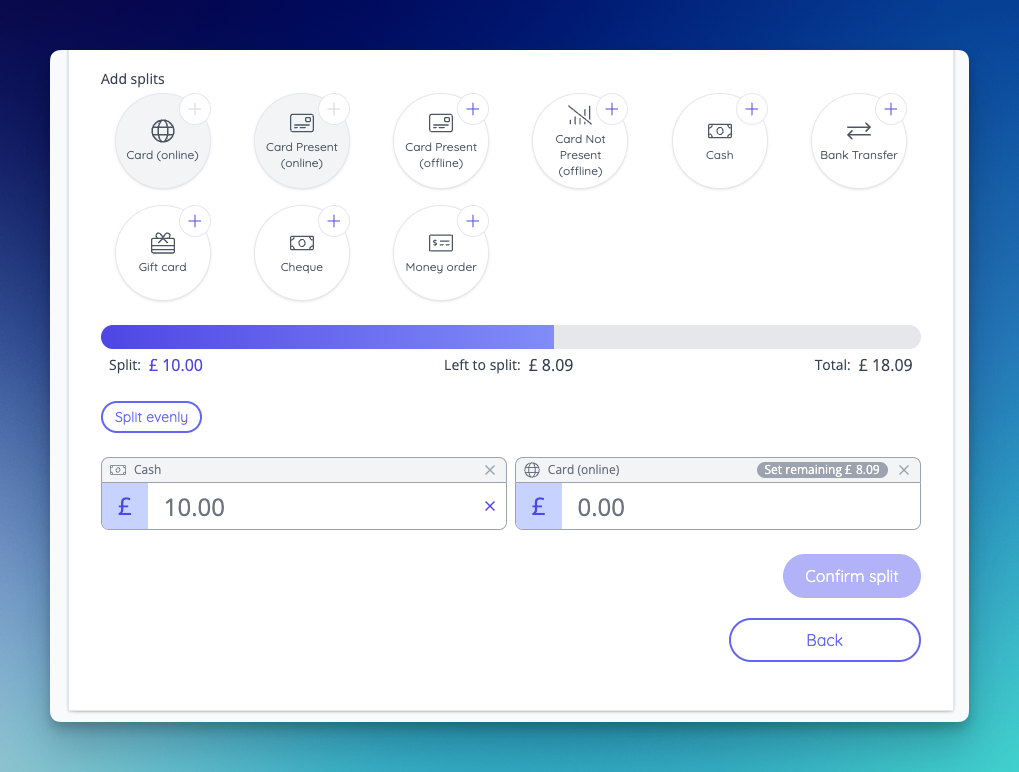Select the Cash payment method icon
The image size is (1019, 772).
(x=718, y=140)
